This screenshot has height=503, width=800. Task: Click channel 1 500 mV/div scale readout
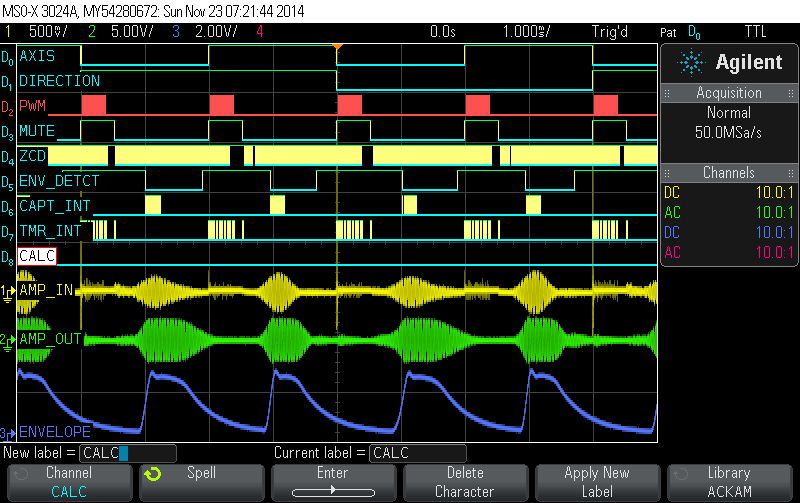point(48,32)
